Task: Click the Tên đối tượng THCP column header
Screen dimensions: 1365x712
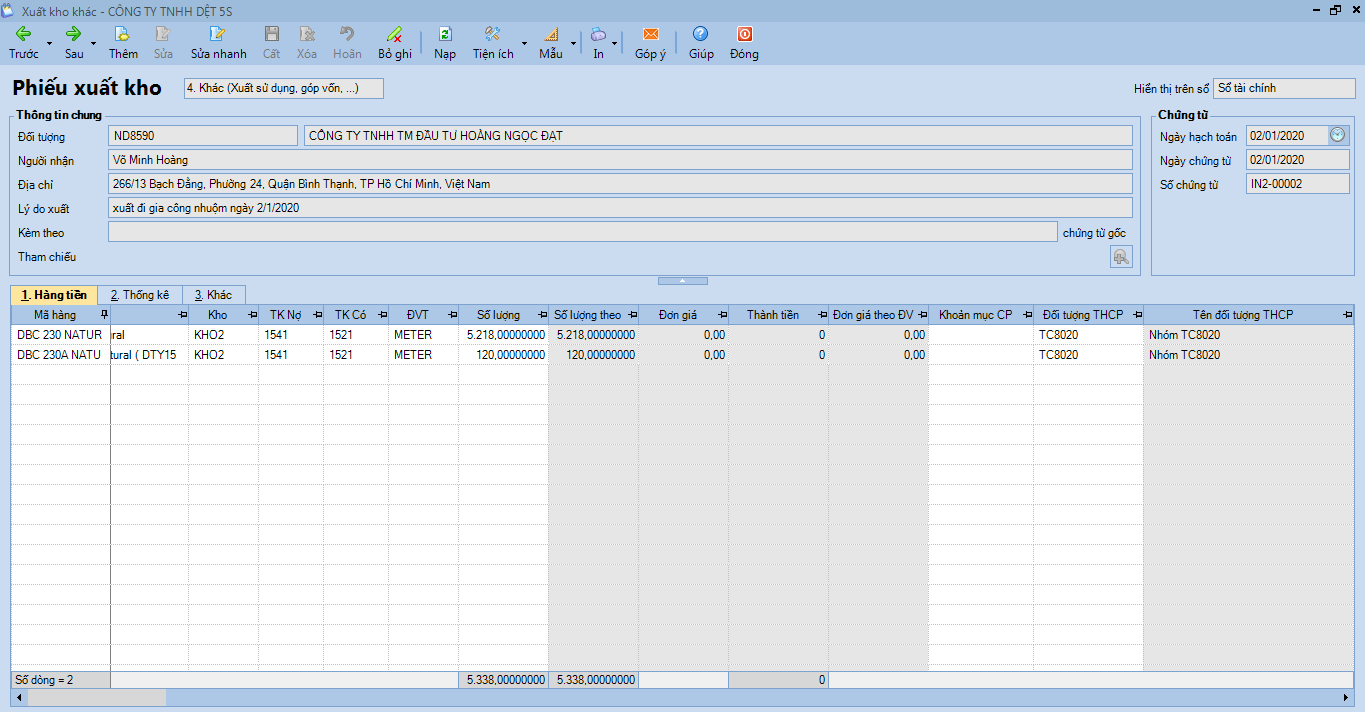Action: 1249,315
